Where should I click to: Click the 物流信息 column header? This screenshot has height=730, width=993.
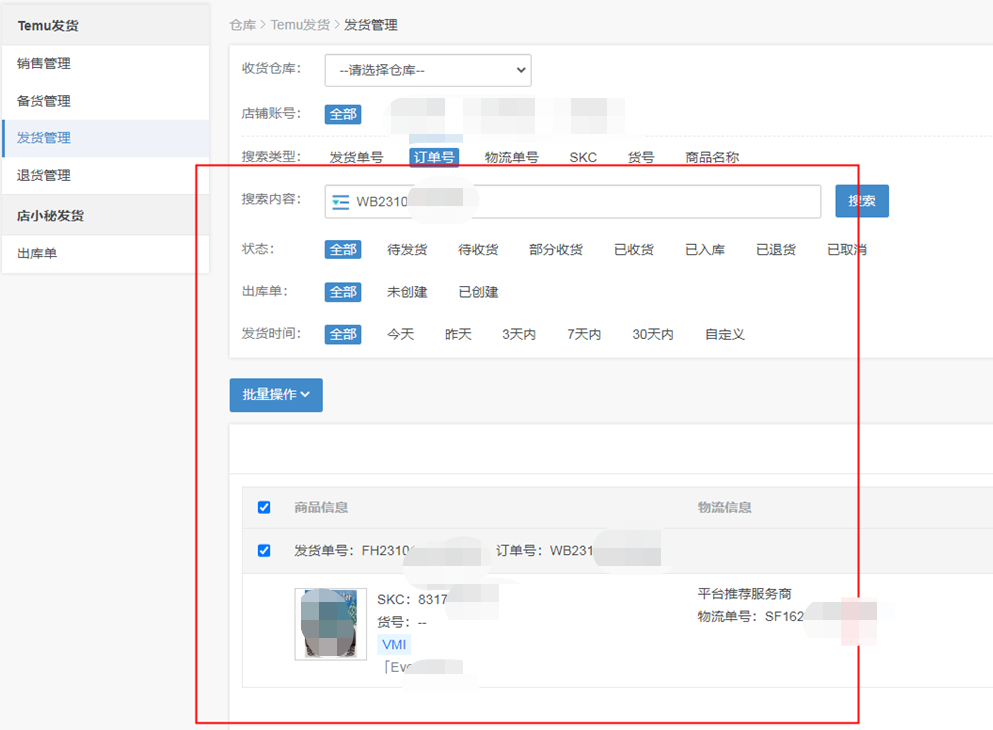(724, 507)
